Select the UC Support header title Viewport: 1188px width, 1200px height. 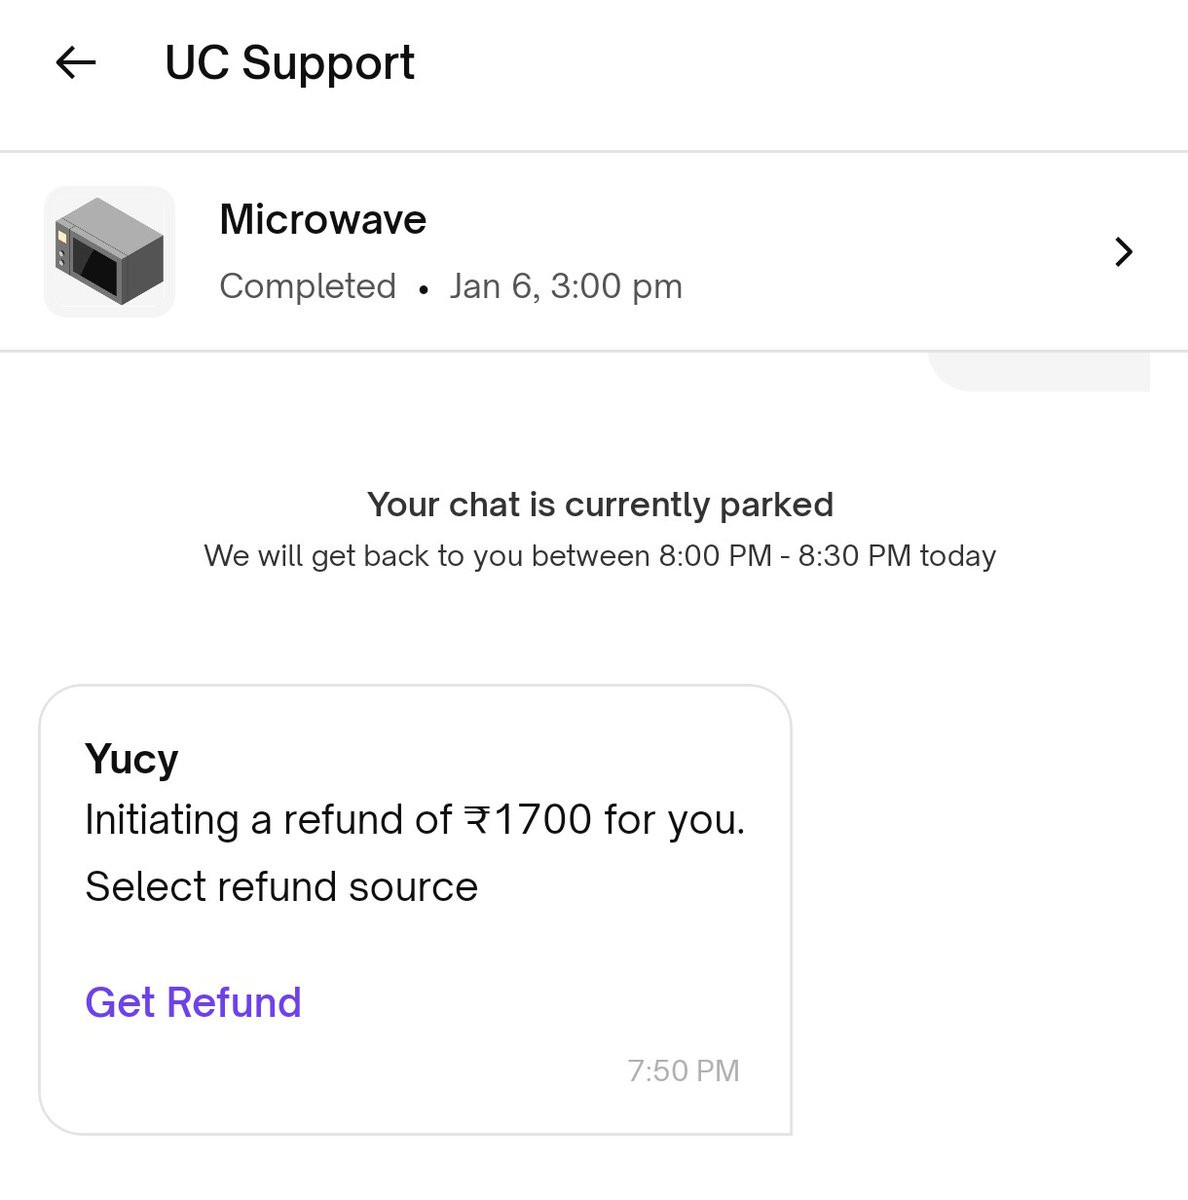289,63
